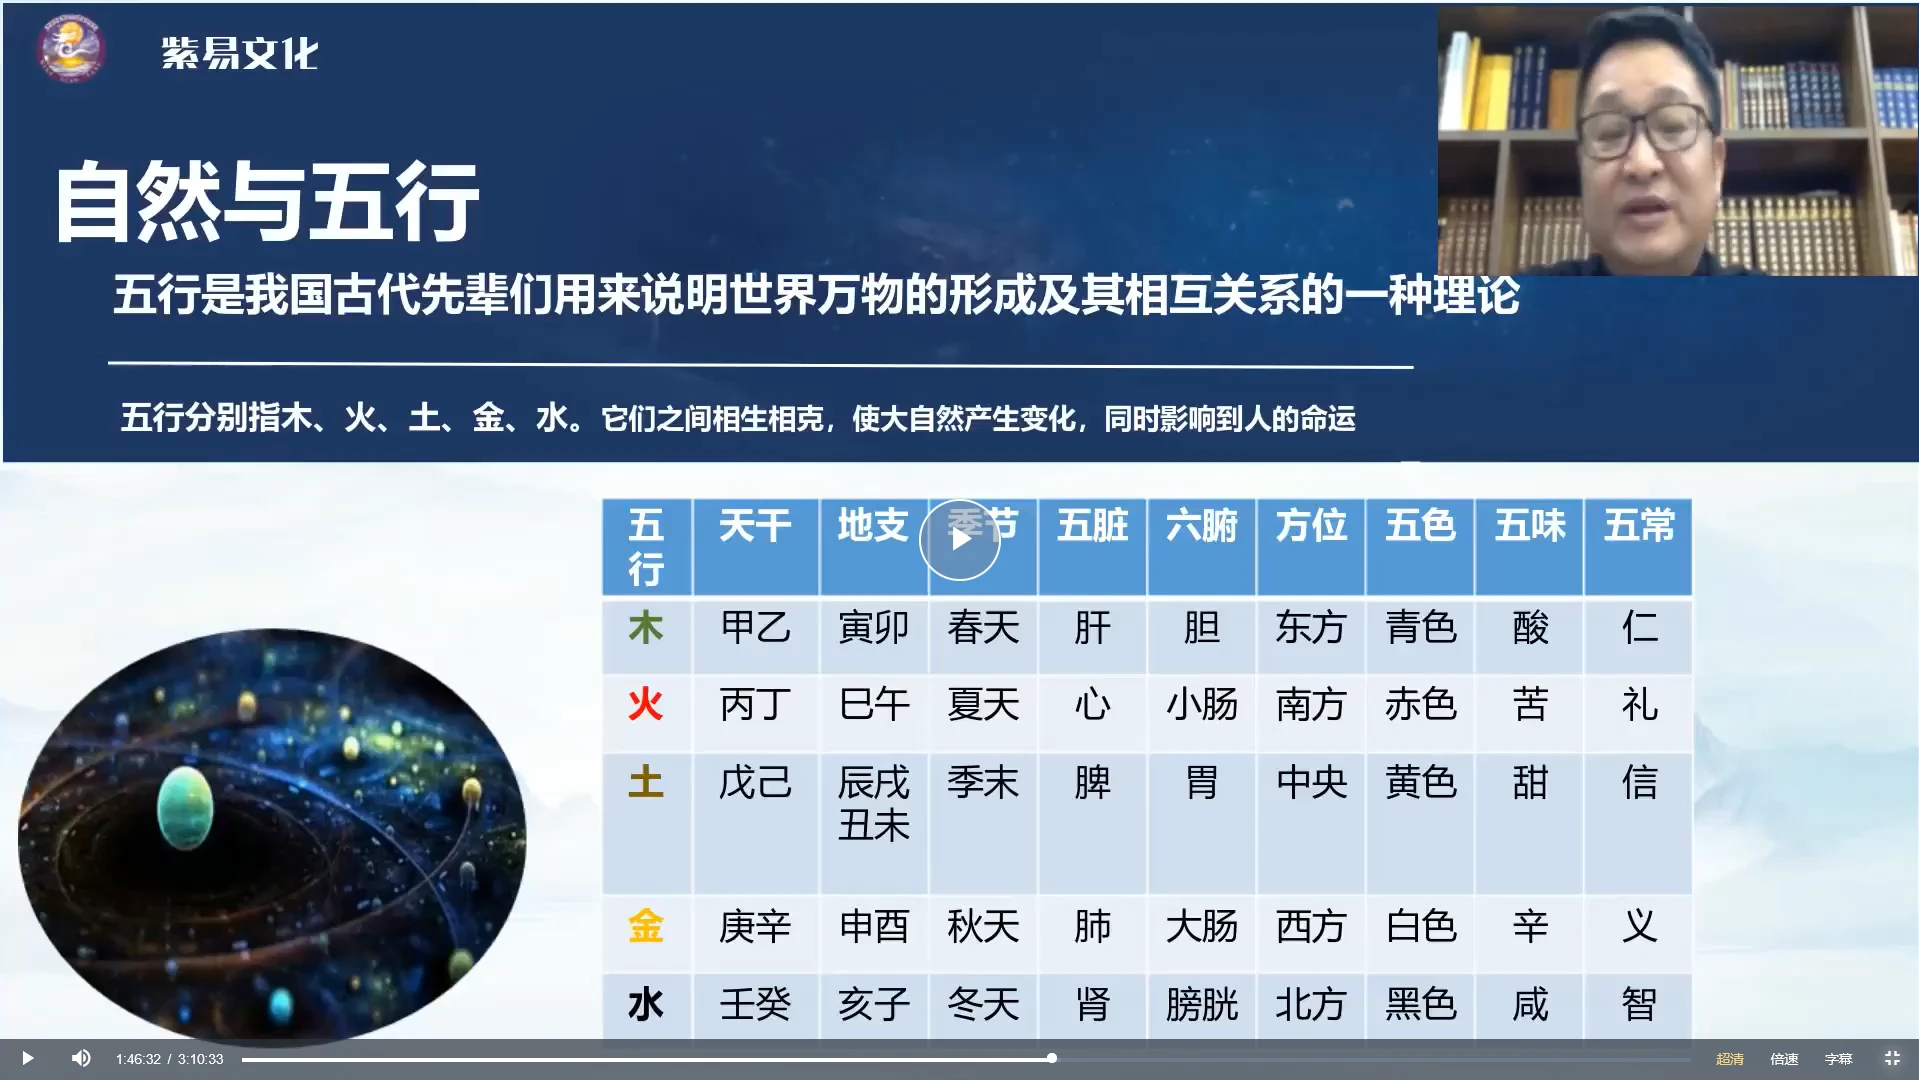
Task: Select the presenter webcam video thumbnail
Action: click(1677, 140)
